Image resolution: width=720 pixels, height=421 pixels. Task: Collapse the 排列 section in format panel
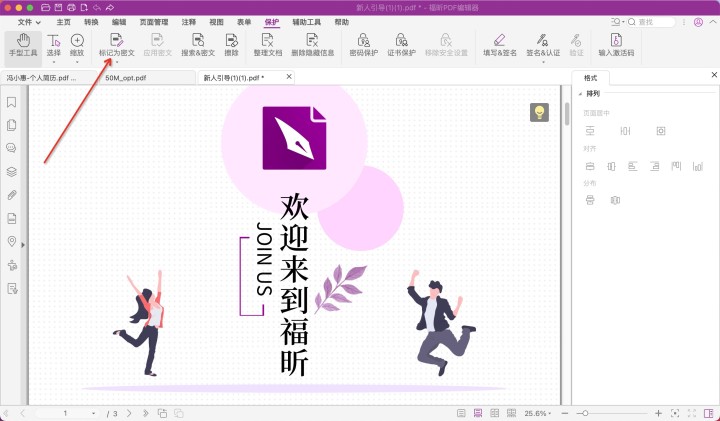tap(580, 93)
